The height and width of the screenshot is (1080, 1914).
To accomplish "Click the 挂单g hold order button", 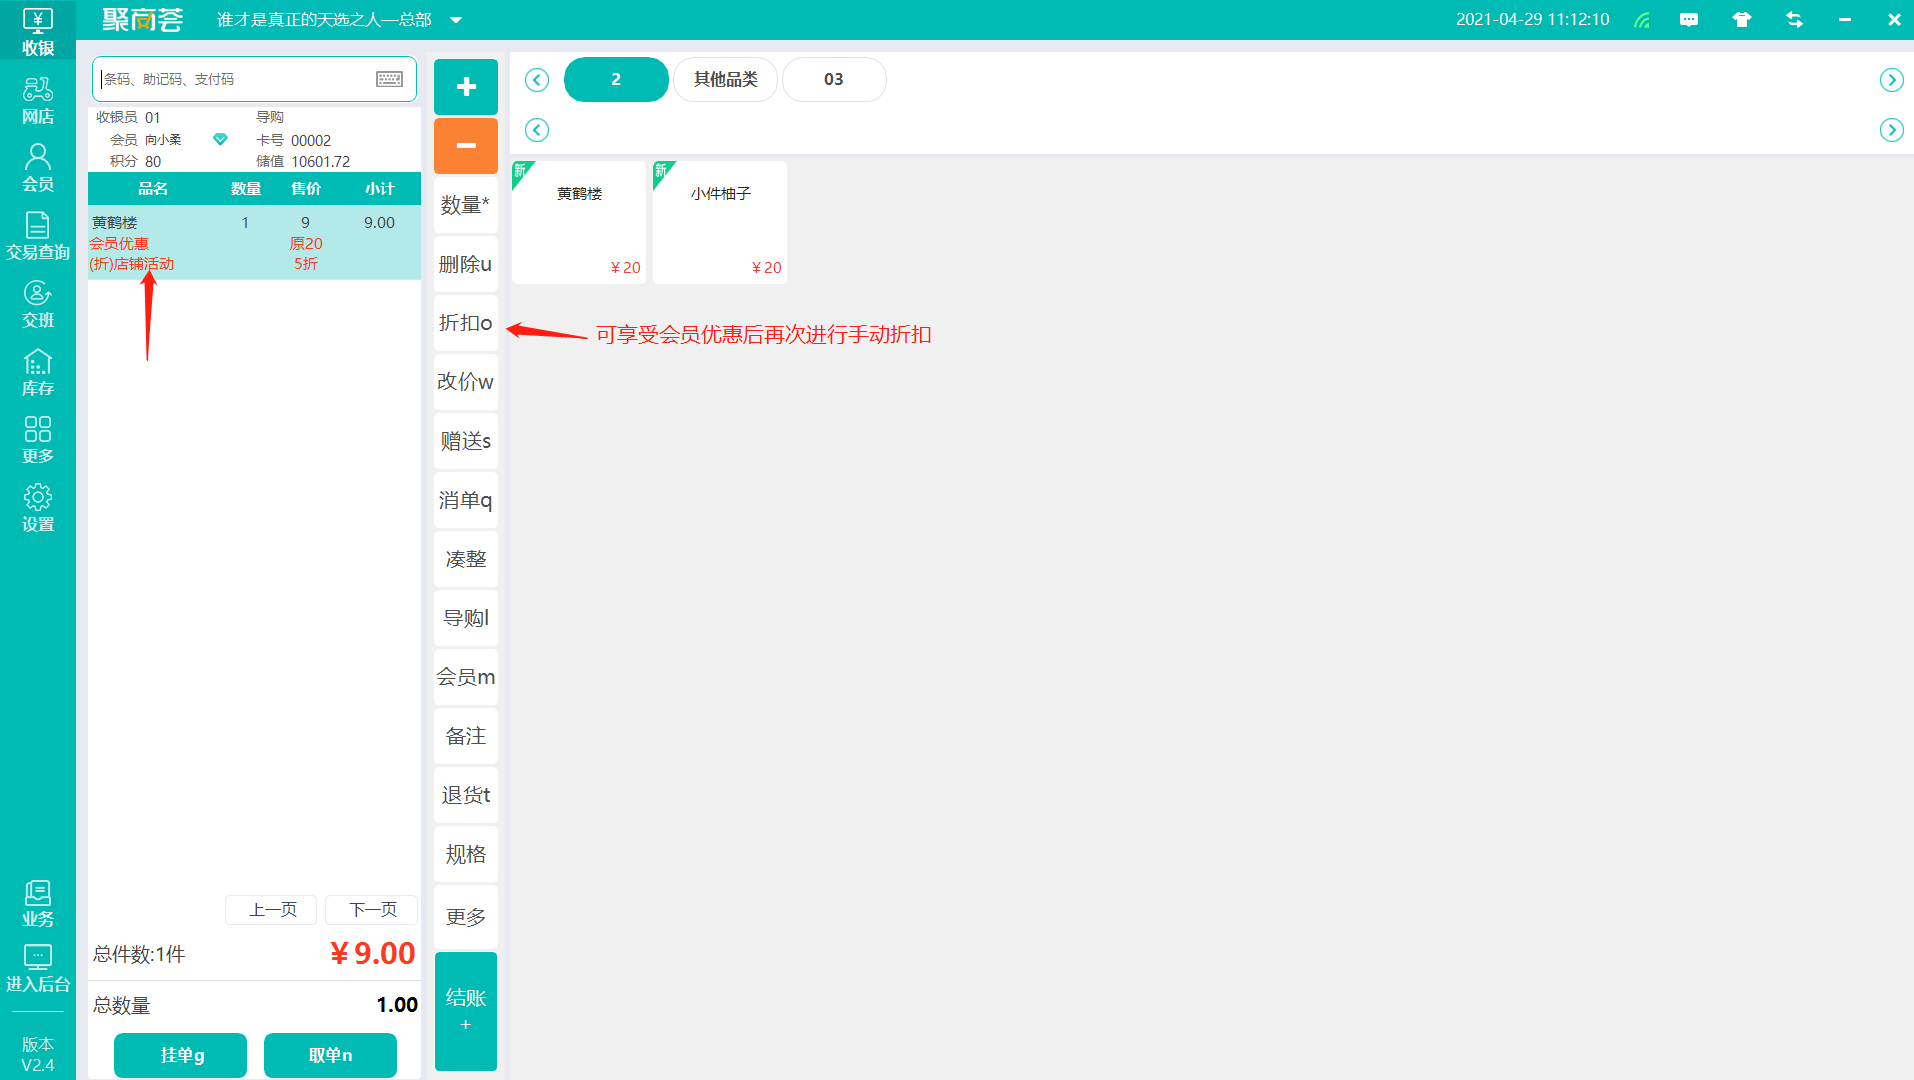I will point(180,1055).
